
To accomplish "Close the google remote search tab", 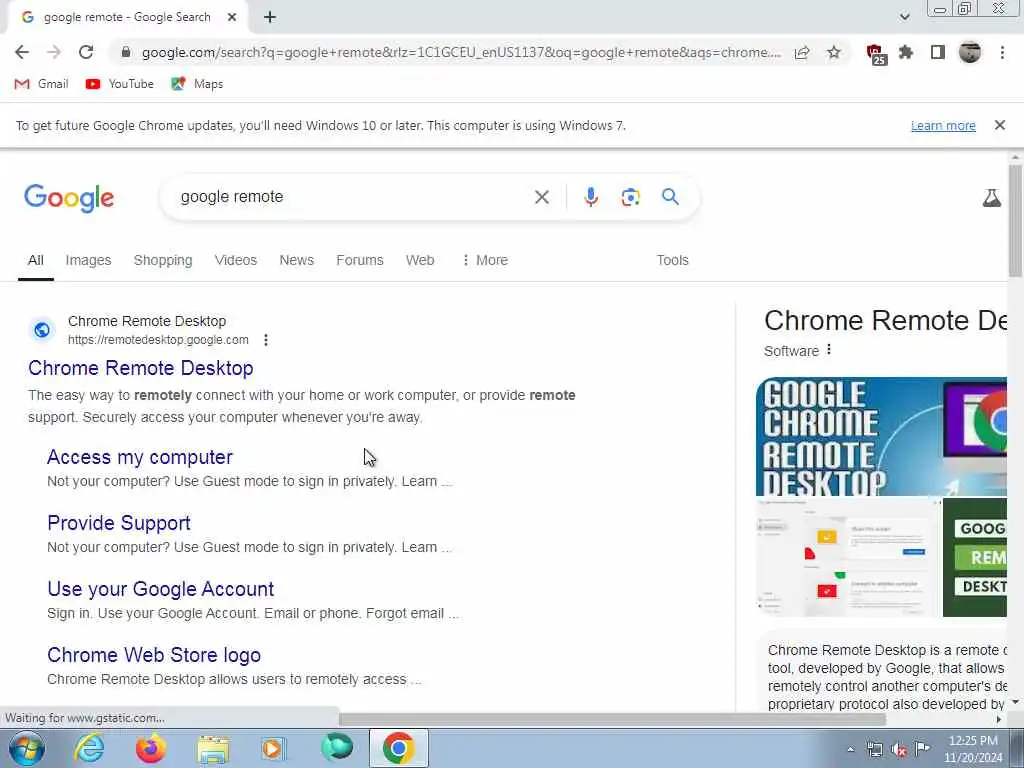I will tap(232, 18).
